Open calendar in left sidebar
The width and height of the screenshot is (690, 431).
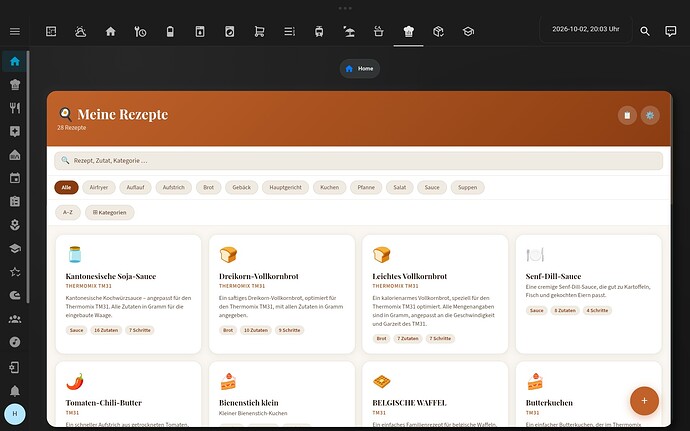coord(15,178)
